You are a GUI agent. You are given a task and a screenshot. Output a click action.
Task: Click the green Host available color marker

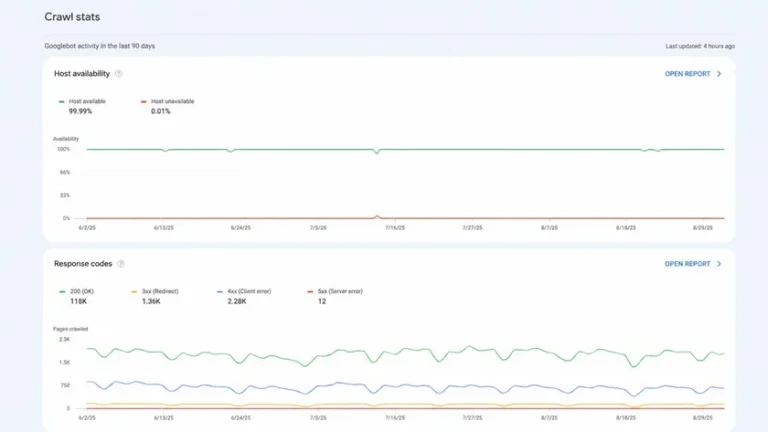pos(61,102)
